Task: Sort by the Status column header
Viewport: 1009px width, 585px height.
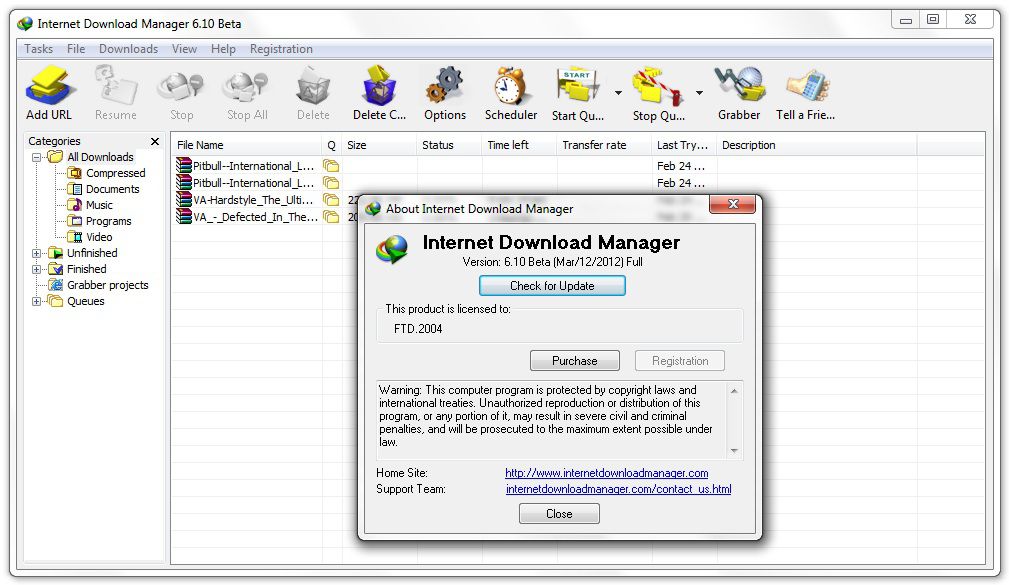Action: click(449, 145)
